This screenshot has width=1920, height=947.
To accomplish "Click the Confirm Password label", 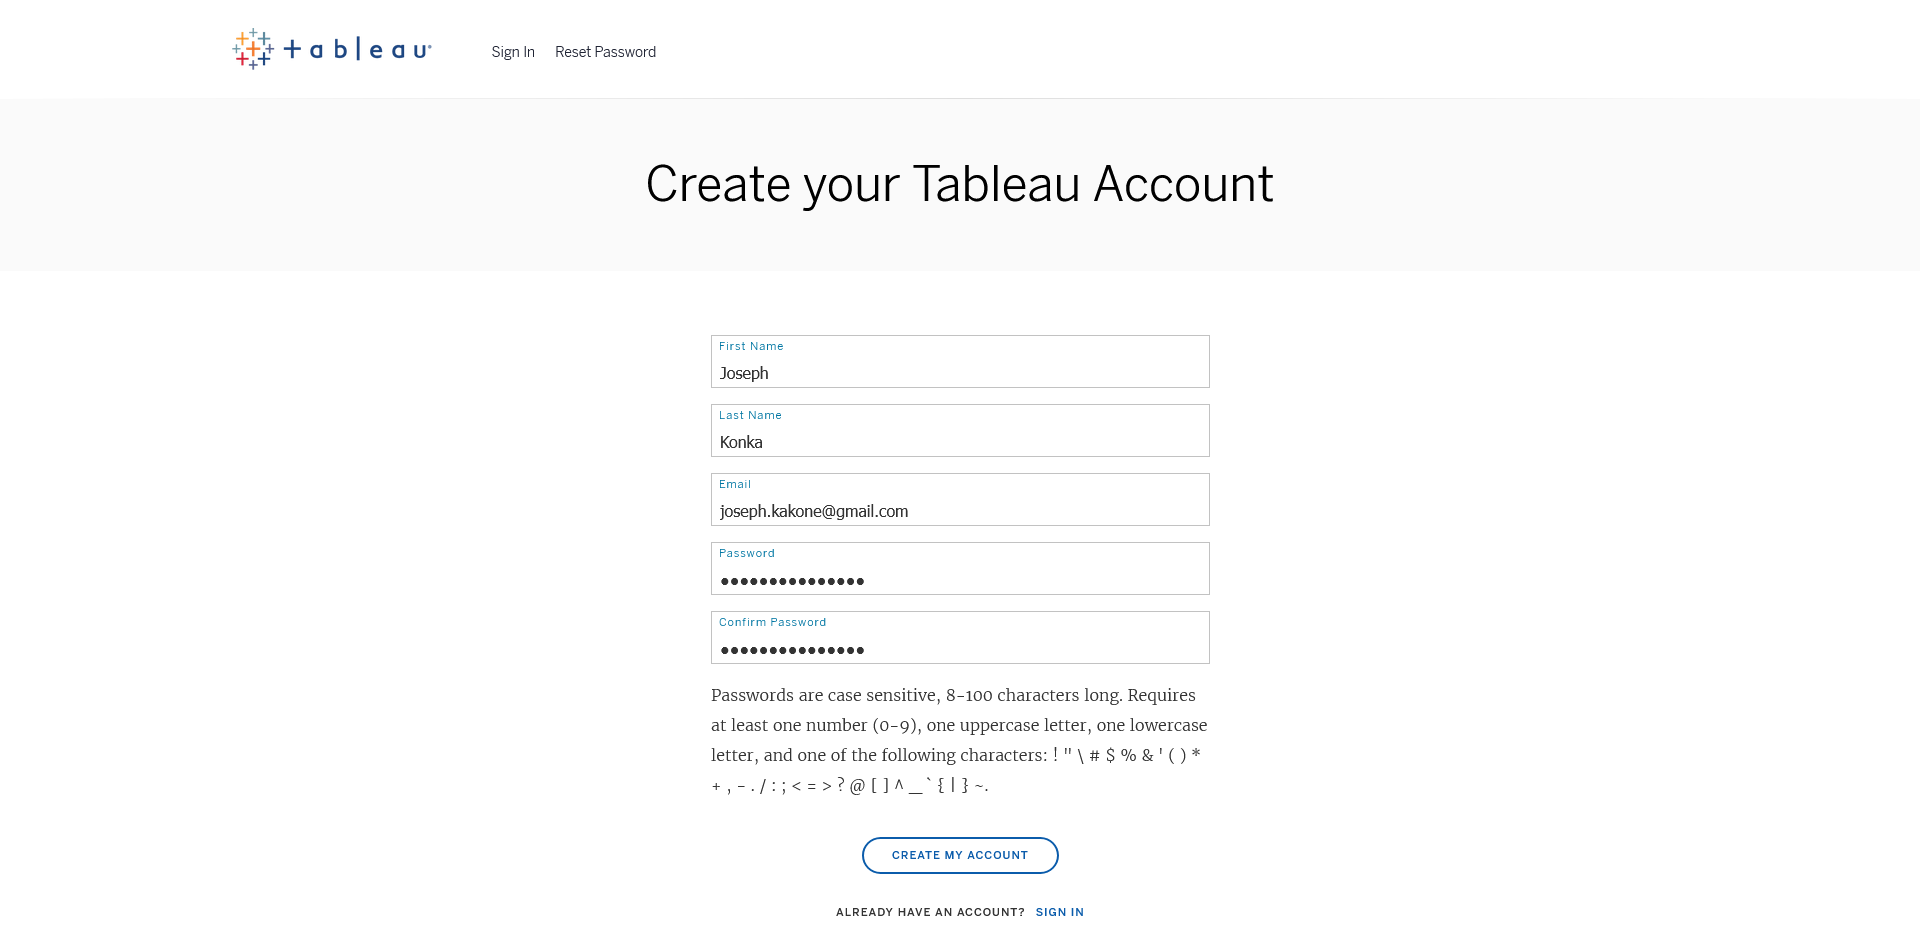I will point(773,622).
